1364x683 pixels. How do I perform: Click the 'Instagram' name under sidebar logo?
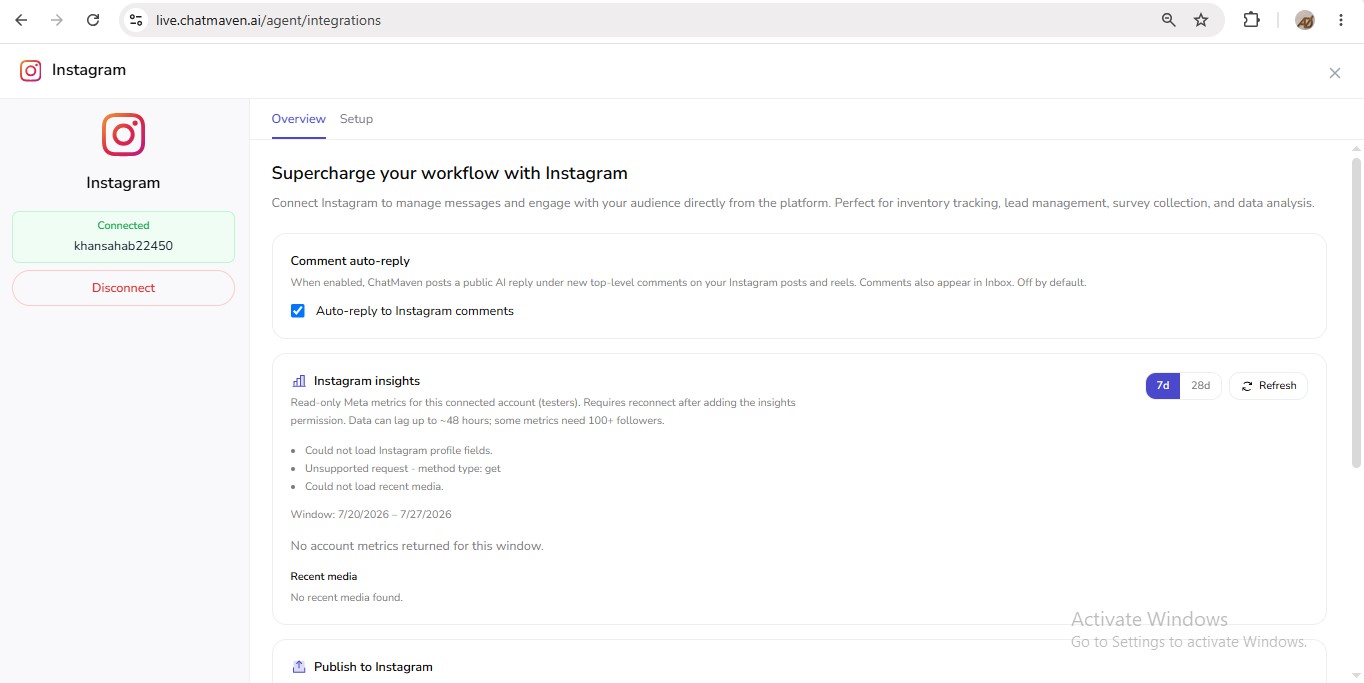pos(124,183)
